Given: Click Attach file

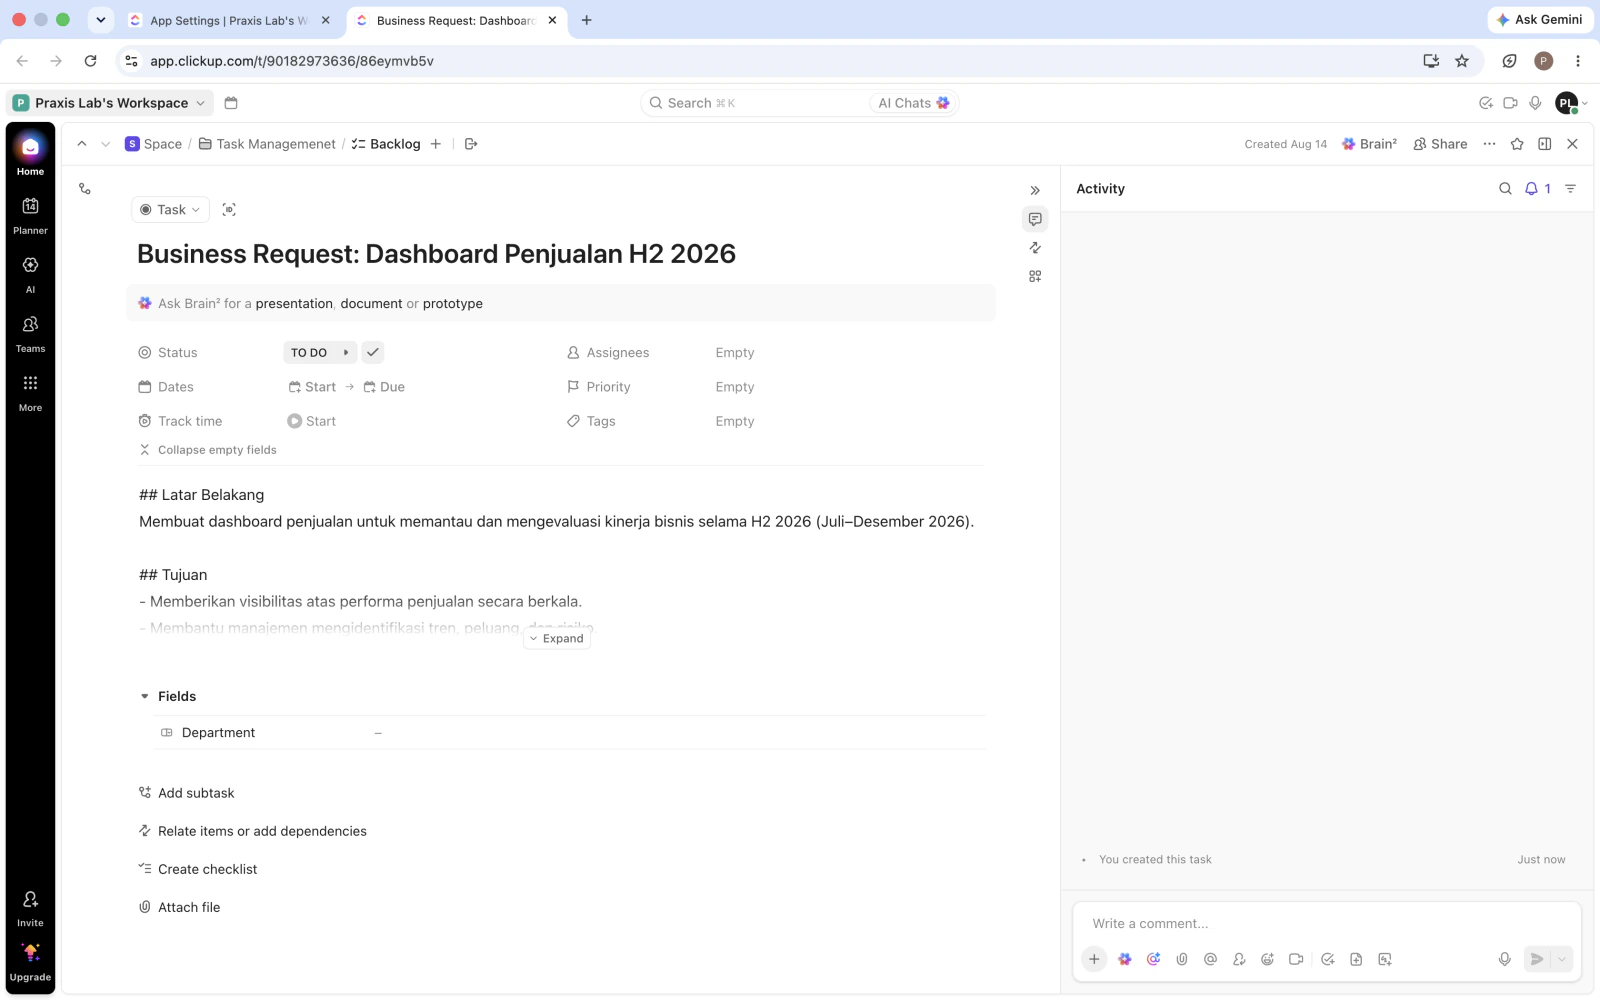Looking at the screenshot, I should click(180, 907).
